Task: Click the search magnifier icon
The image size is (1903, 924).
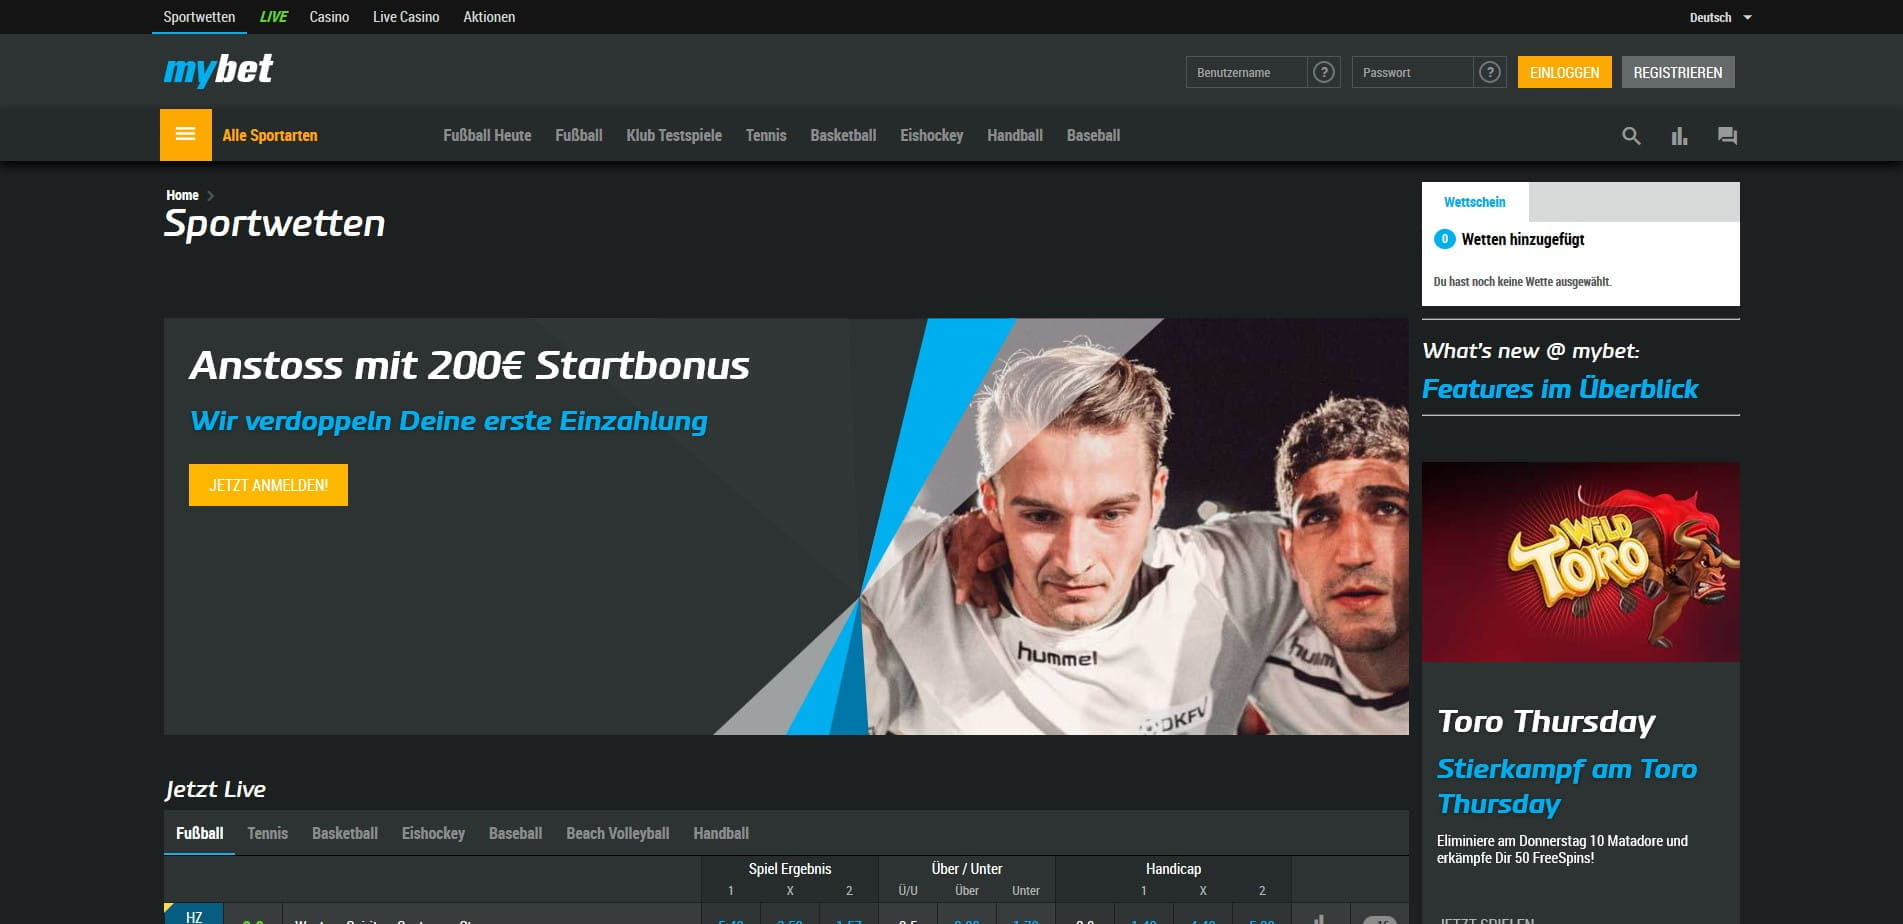Action: tap(1631, 136)
